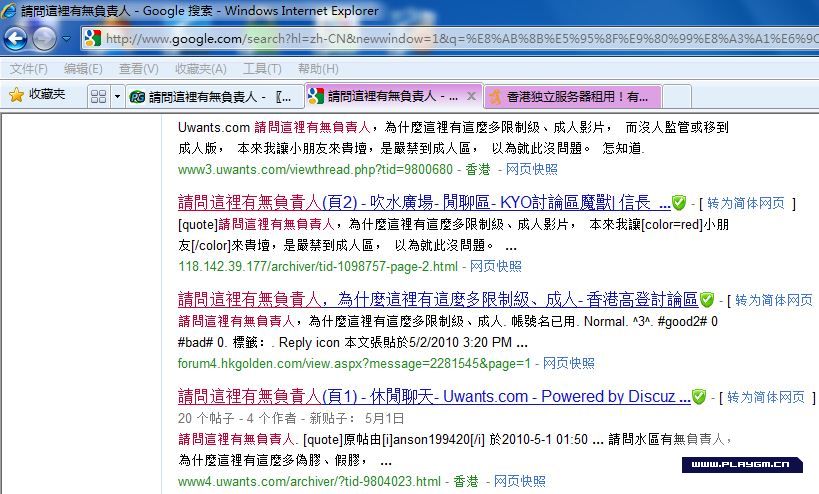
Task: Expand the tab list dropdown arrow
Action: (x=117, y=97)
